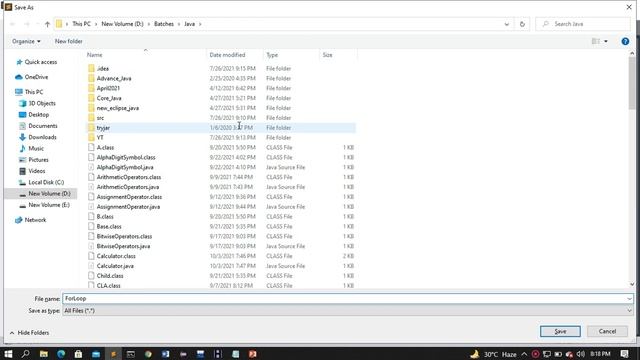
Task: Select the Base.class file
Action: [109, 226]
